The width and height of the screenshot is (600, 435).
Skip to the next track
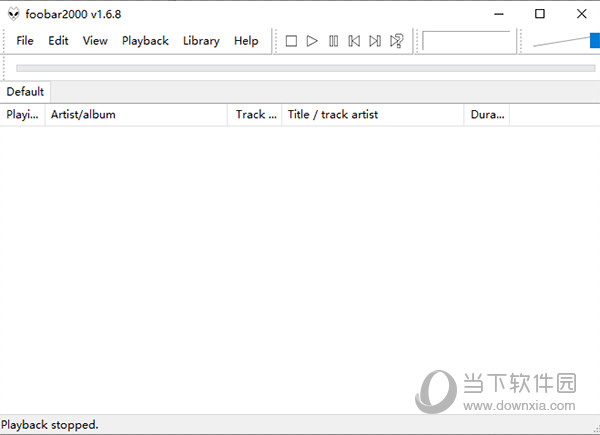(x=375, y=41)
